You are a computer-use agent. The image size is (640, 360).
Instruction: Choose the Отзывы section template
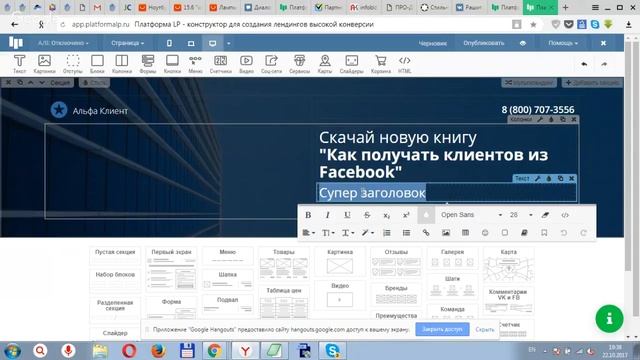click(x=396, y=263)
